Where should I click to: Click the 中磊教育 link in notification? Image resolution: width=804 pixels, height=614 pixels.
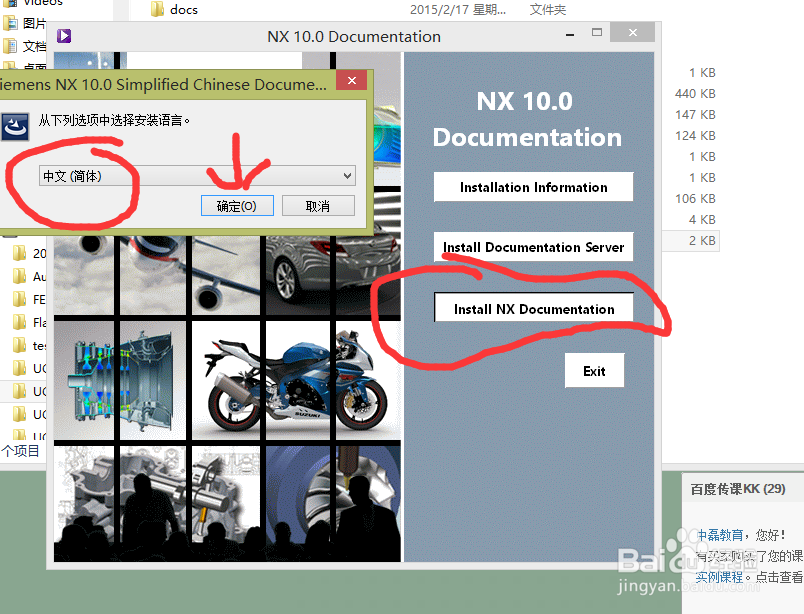(720, 535)
